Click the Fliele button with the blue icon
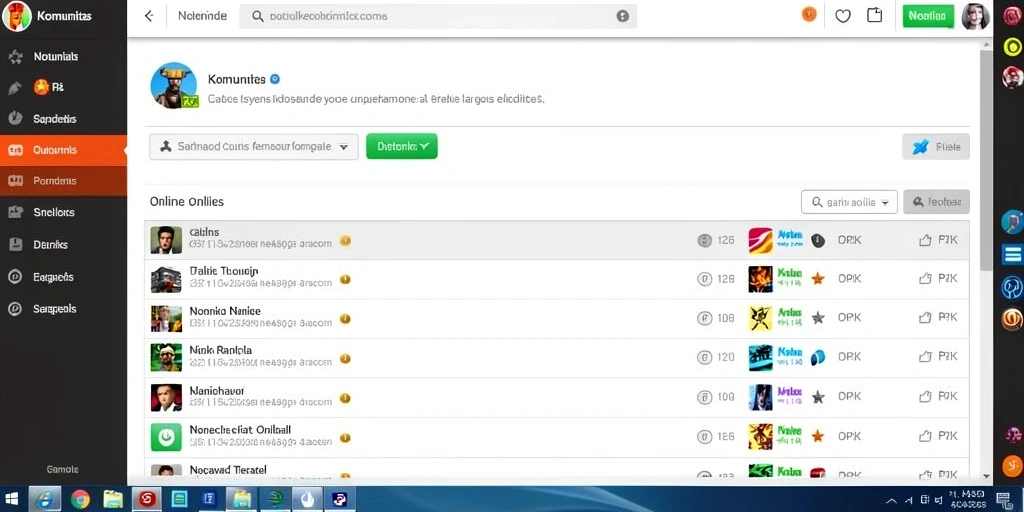Image resolution: width=1024 pixels, height=512 pixels. click(x=936, y=147)
